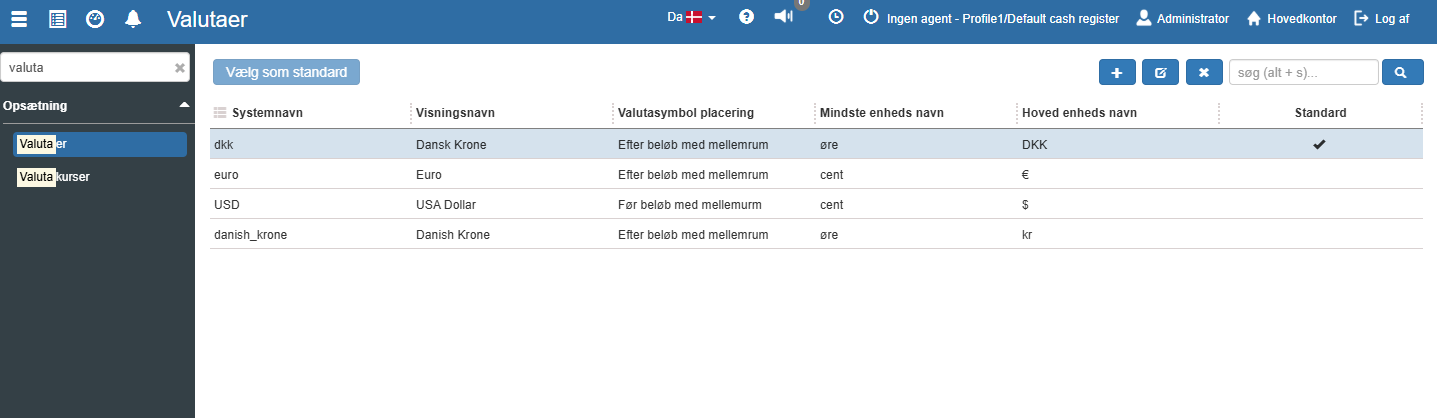
Task: Open the notifications bell
Action: (x=133, y=18)
